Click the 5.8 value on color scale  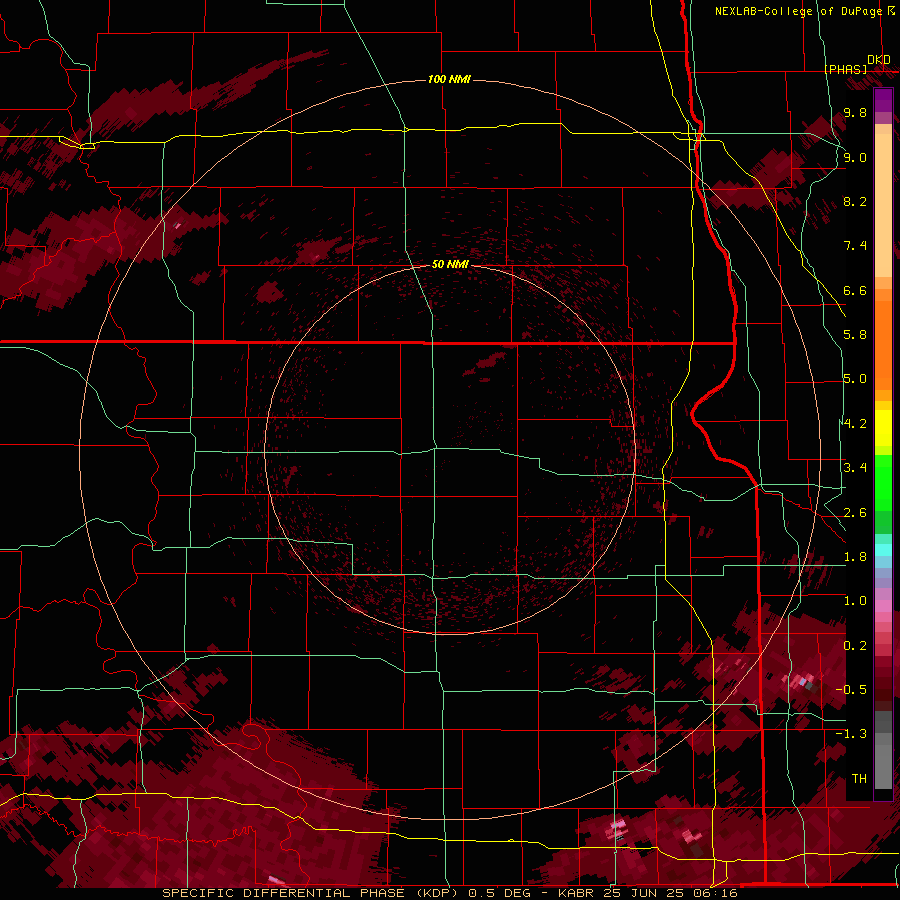[855, 335]
